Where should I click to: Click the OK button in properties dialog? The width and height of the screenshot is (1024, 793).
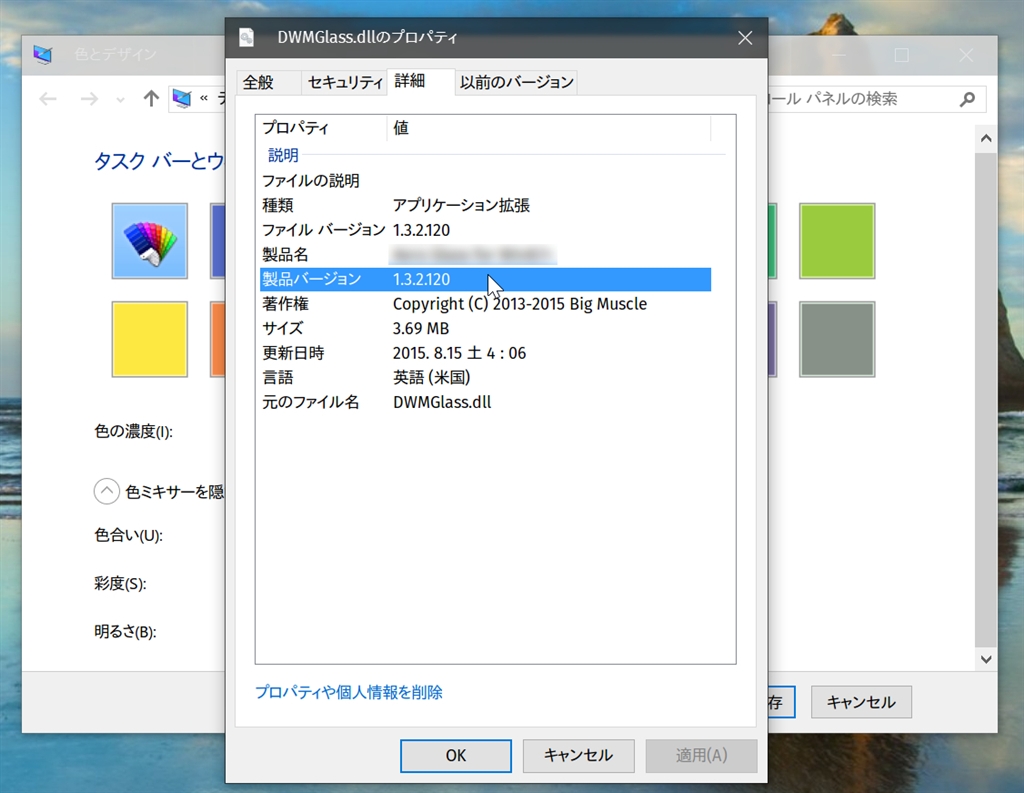(x=456, y=756)
